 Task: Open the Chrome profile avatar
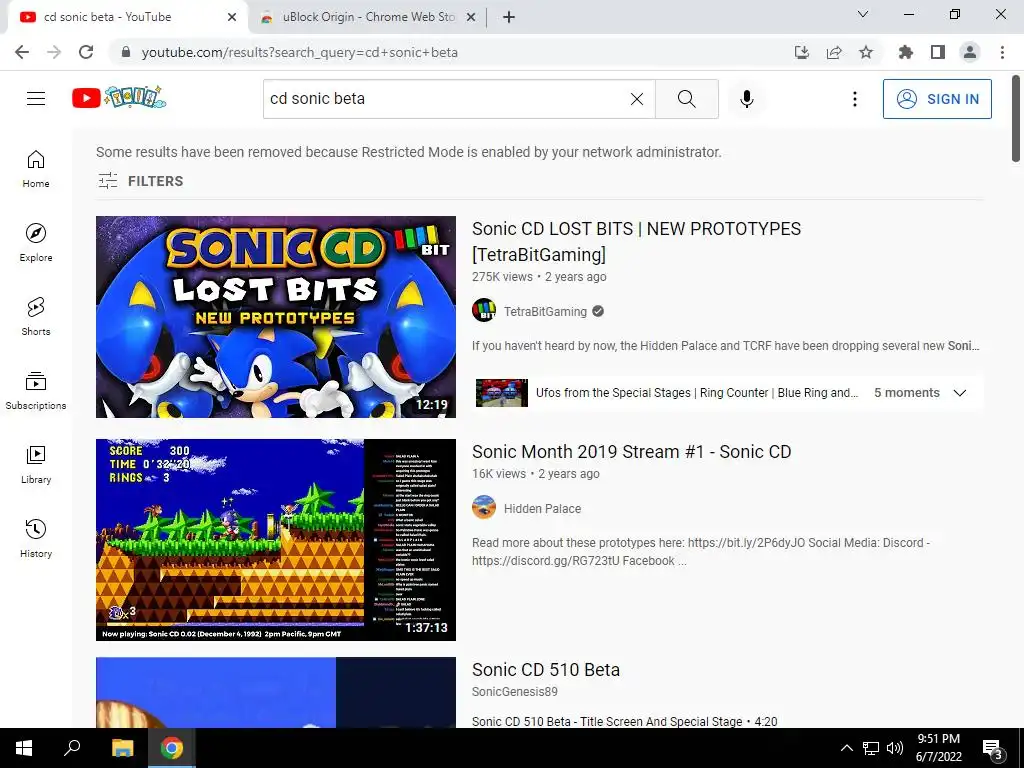tap(970, 52)
